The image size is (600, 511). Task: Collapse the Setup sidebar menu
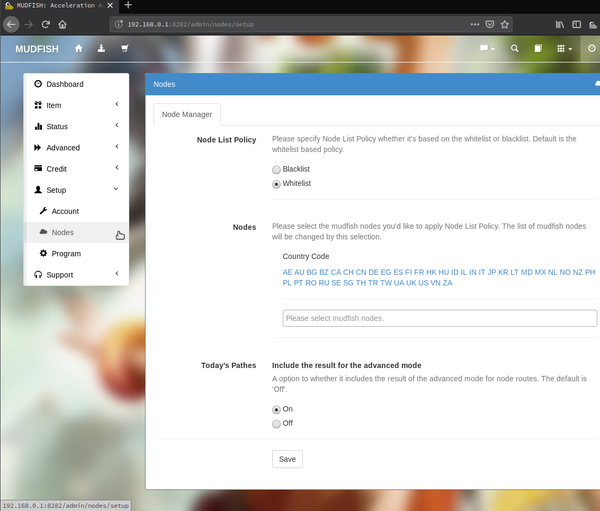76,190
